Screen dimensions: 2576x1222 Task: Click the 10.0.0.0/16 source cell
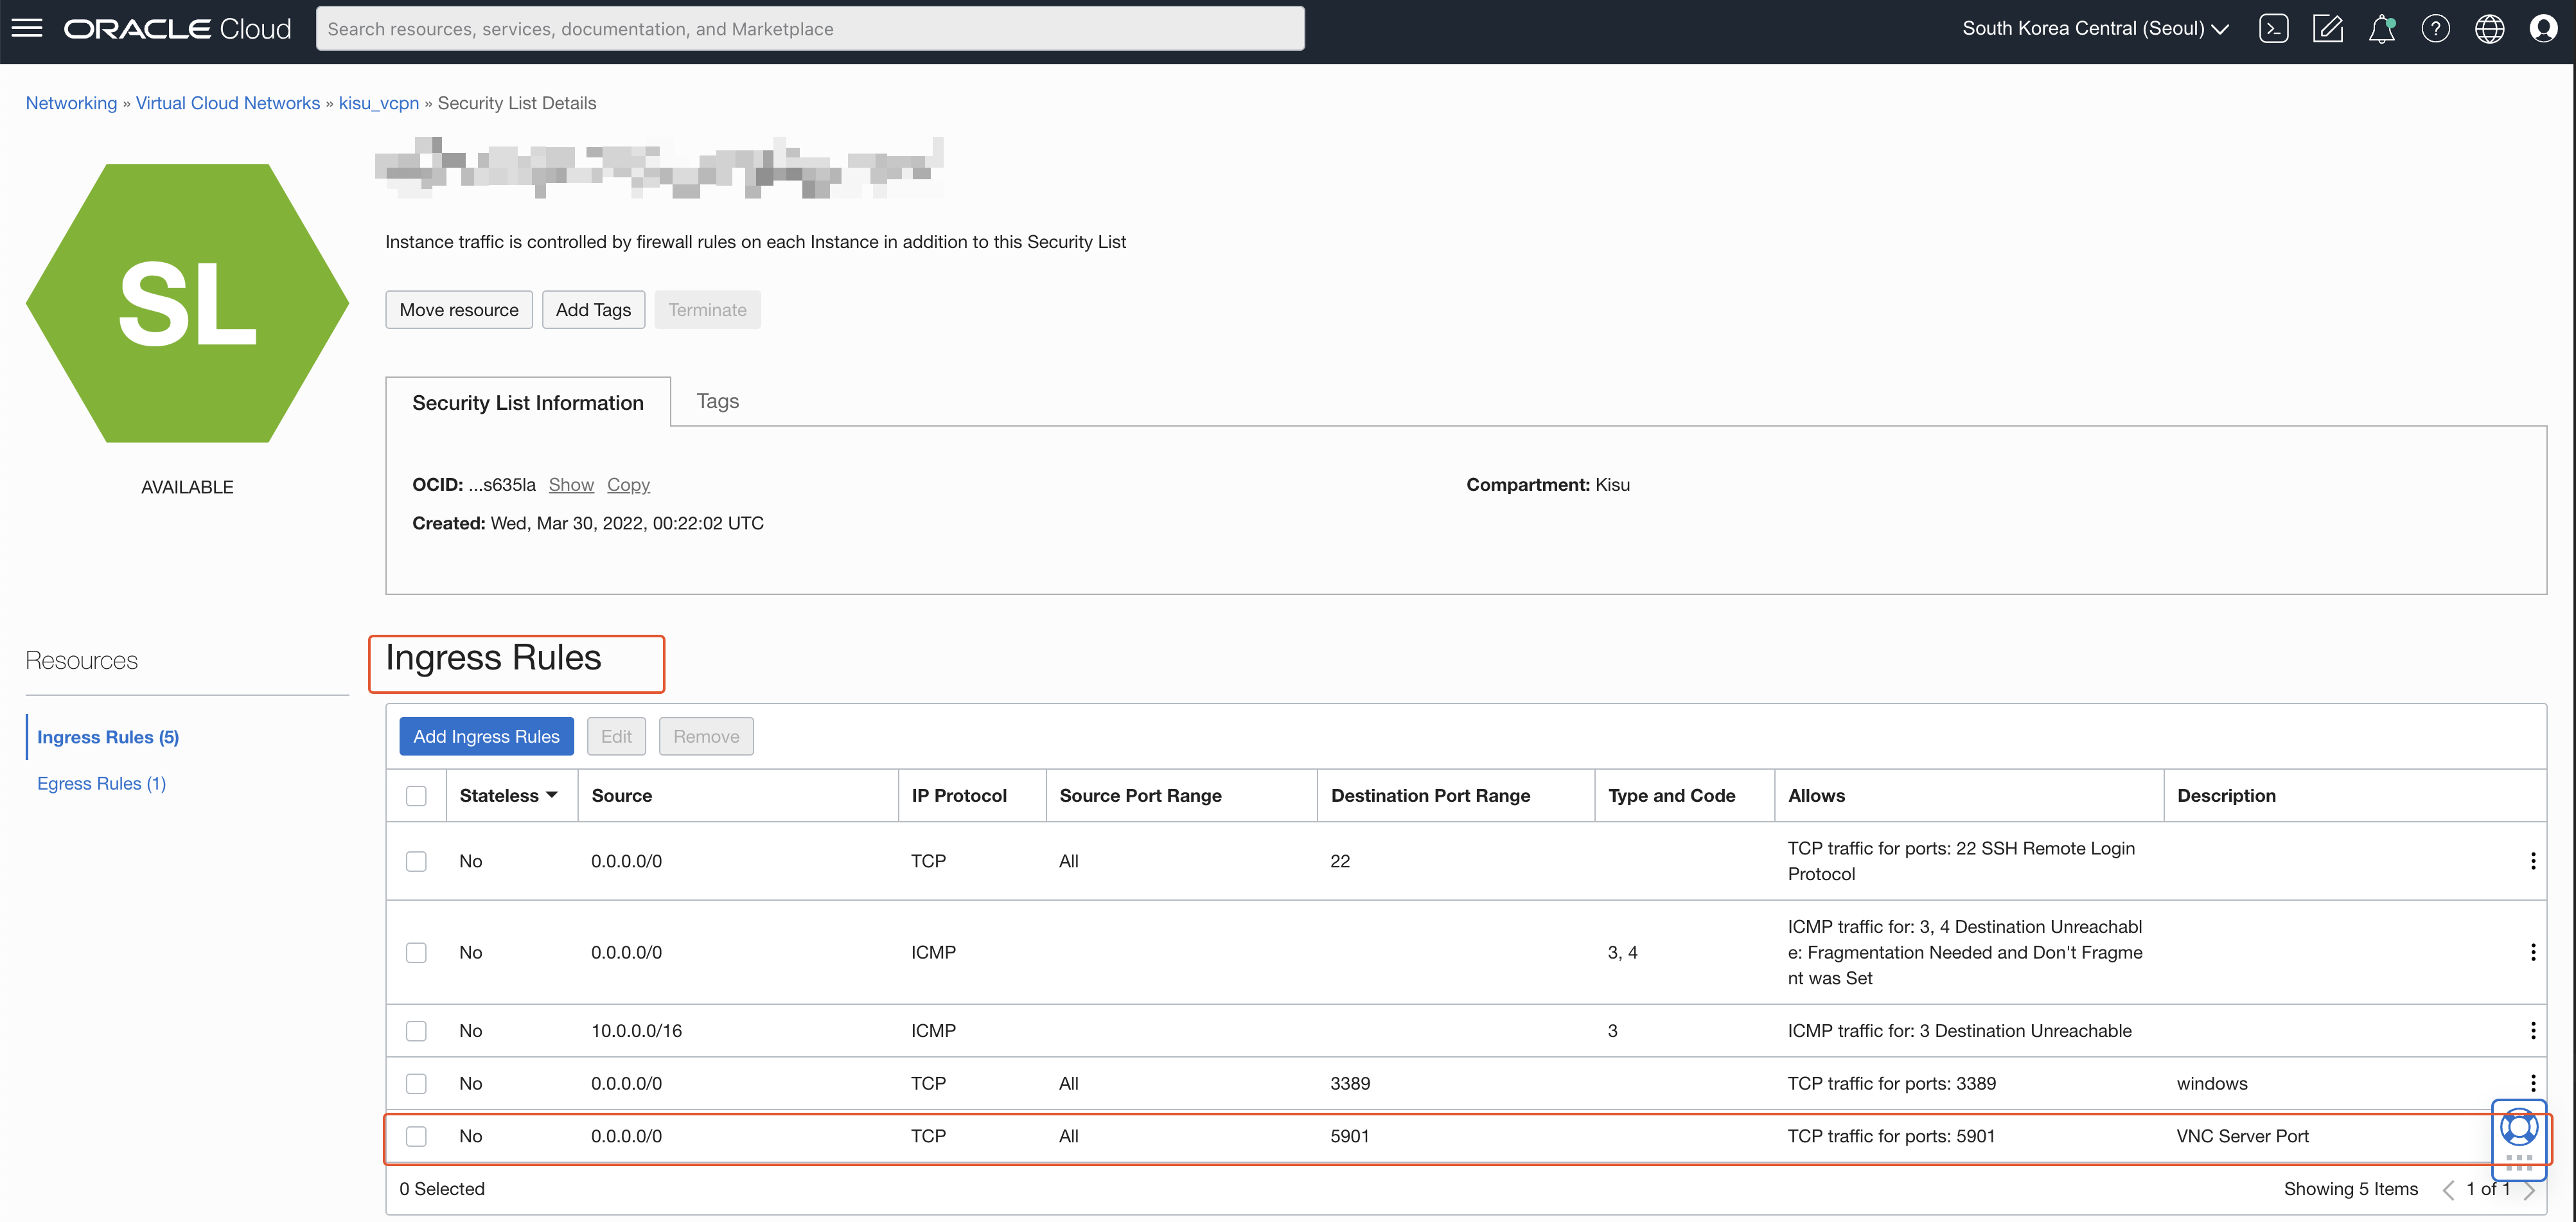point(636,1031)
